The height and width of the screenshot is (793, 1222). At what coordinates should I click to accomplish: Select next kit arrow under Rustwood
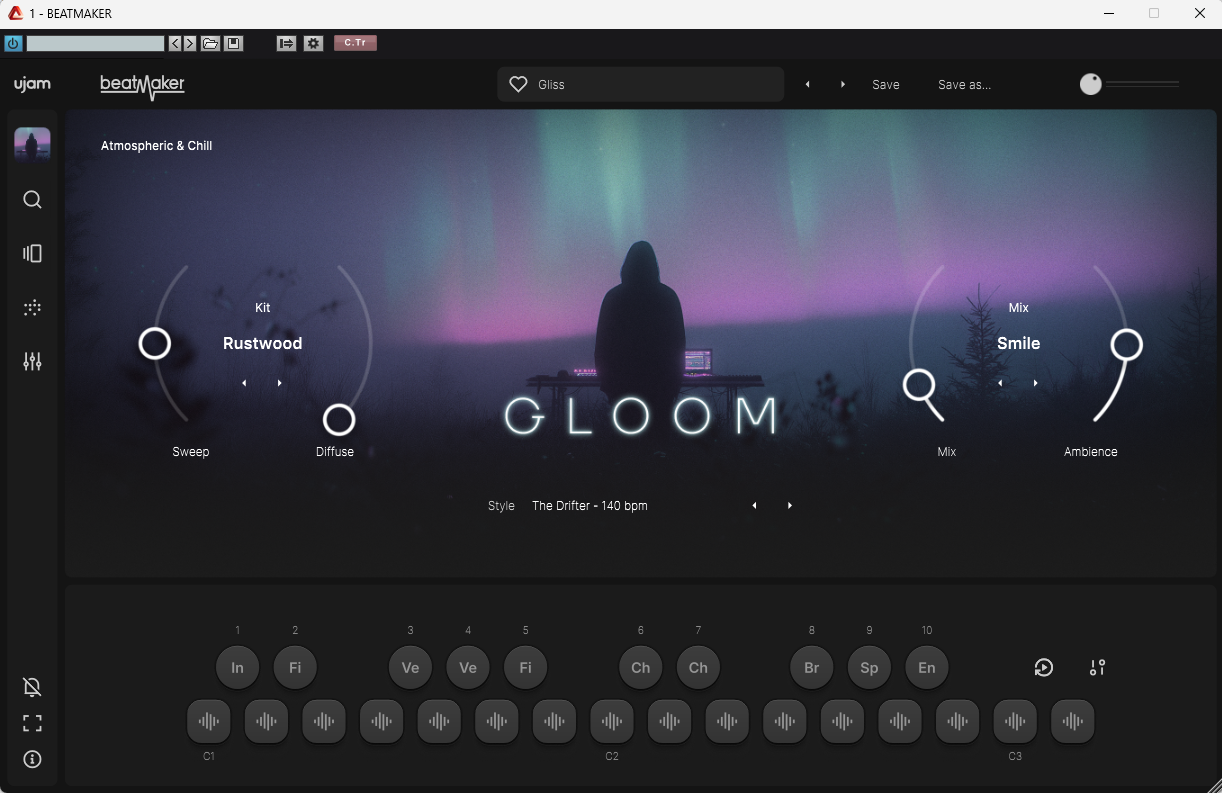click(279, 383)
